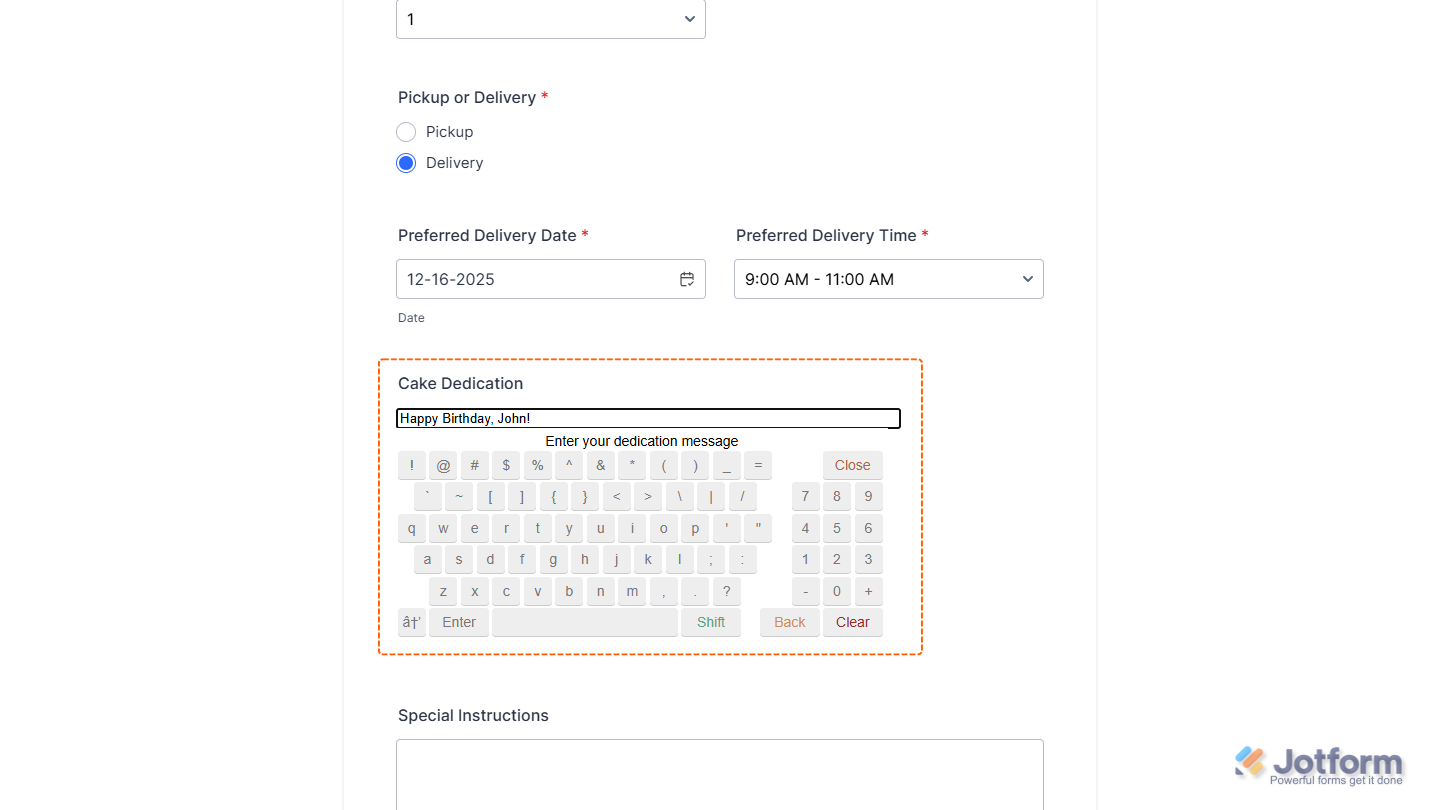This screenshot has width=1440, height=810.
Task: Open the calendar icon on delivery date
Action: coord(687,279)
